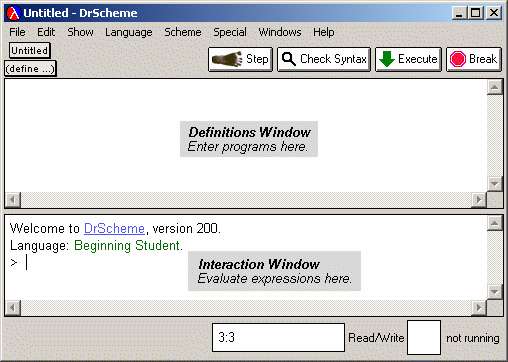508x362 pixels.
Task: Click the Interaction window down scroll arrow
Action: [495, 292]
